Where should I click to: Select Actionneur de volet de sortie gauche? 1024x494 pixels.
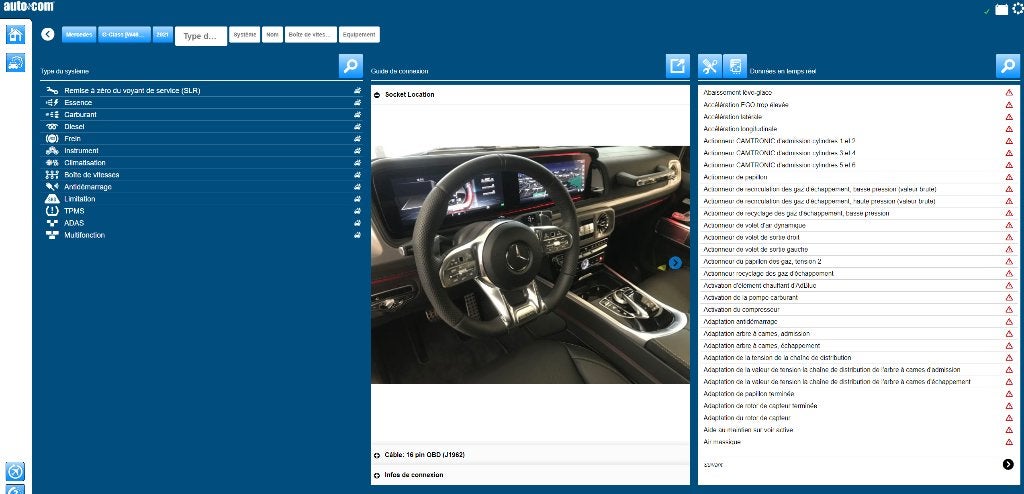pos(858,250)
